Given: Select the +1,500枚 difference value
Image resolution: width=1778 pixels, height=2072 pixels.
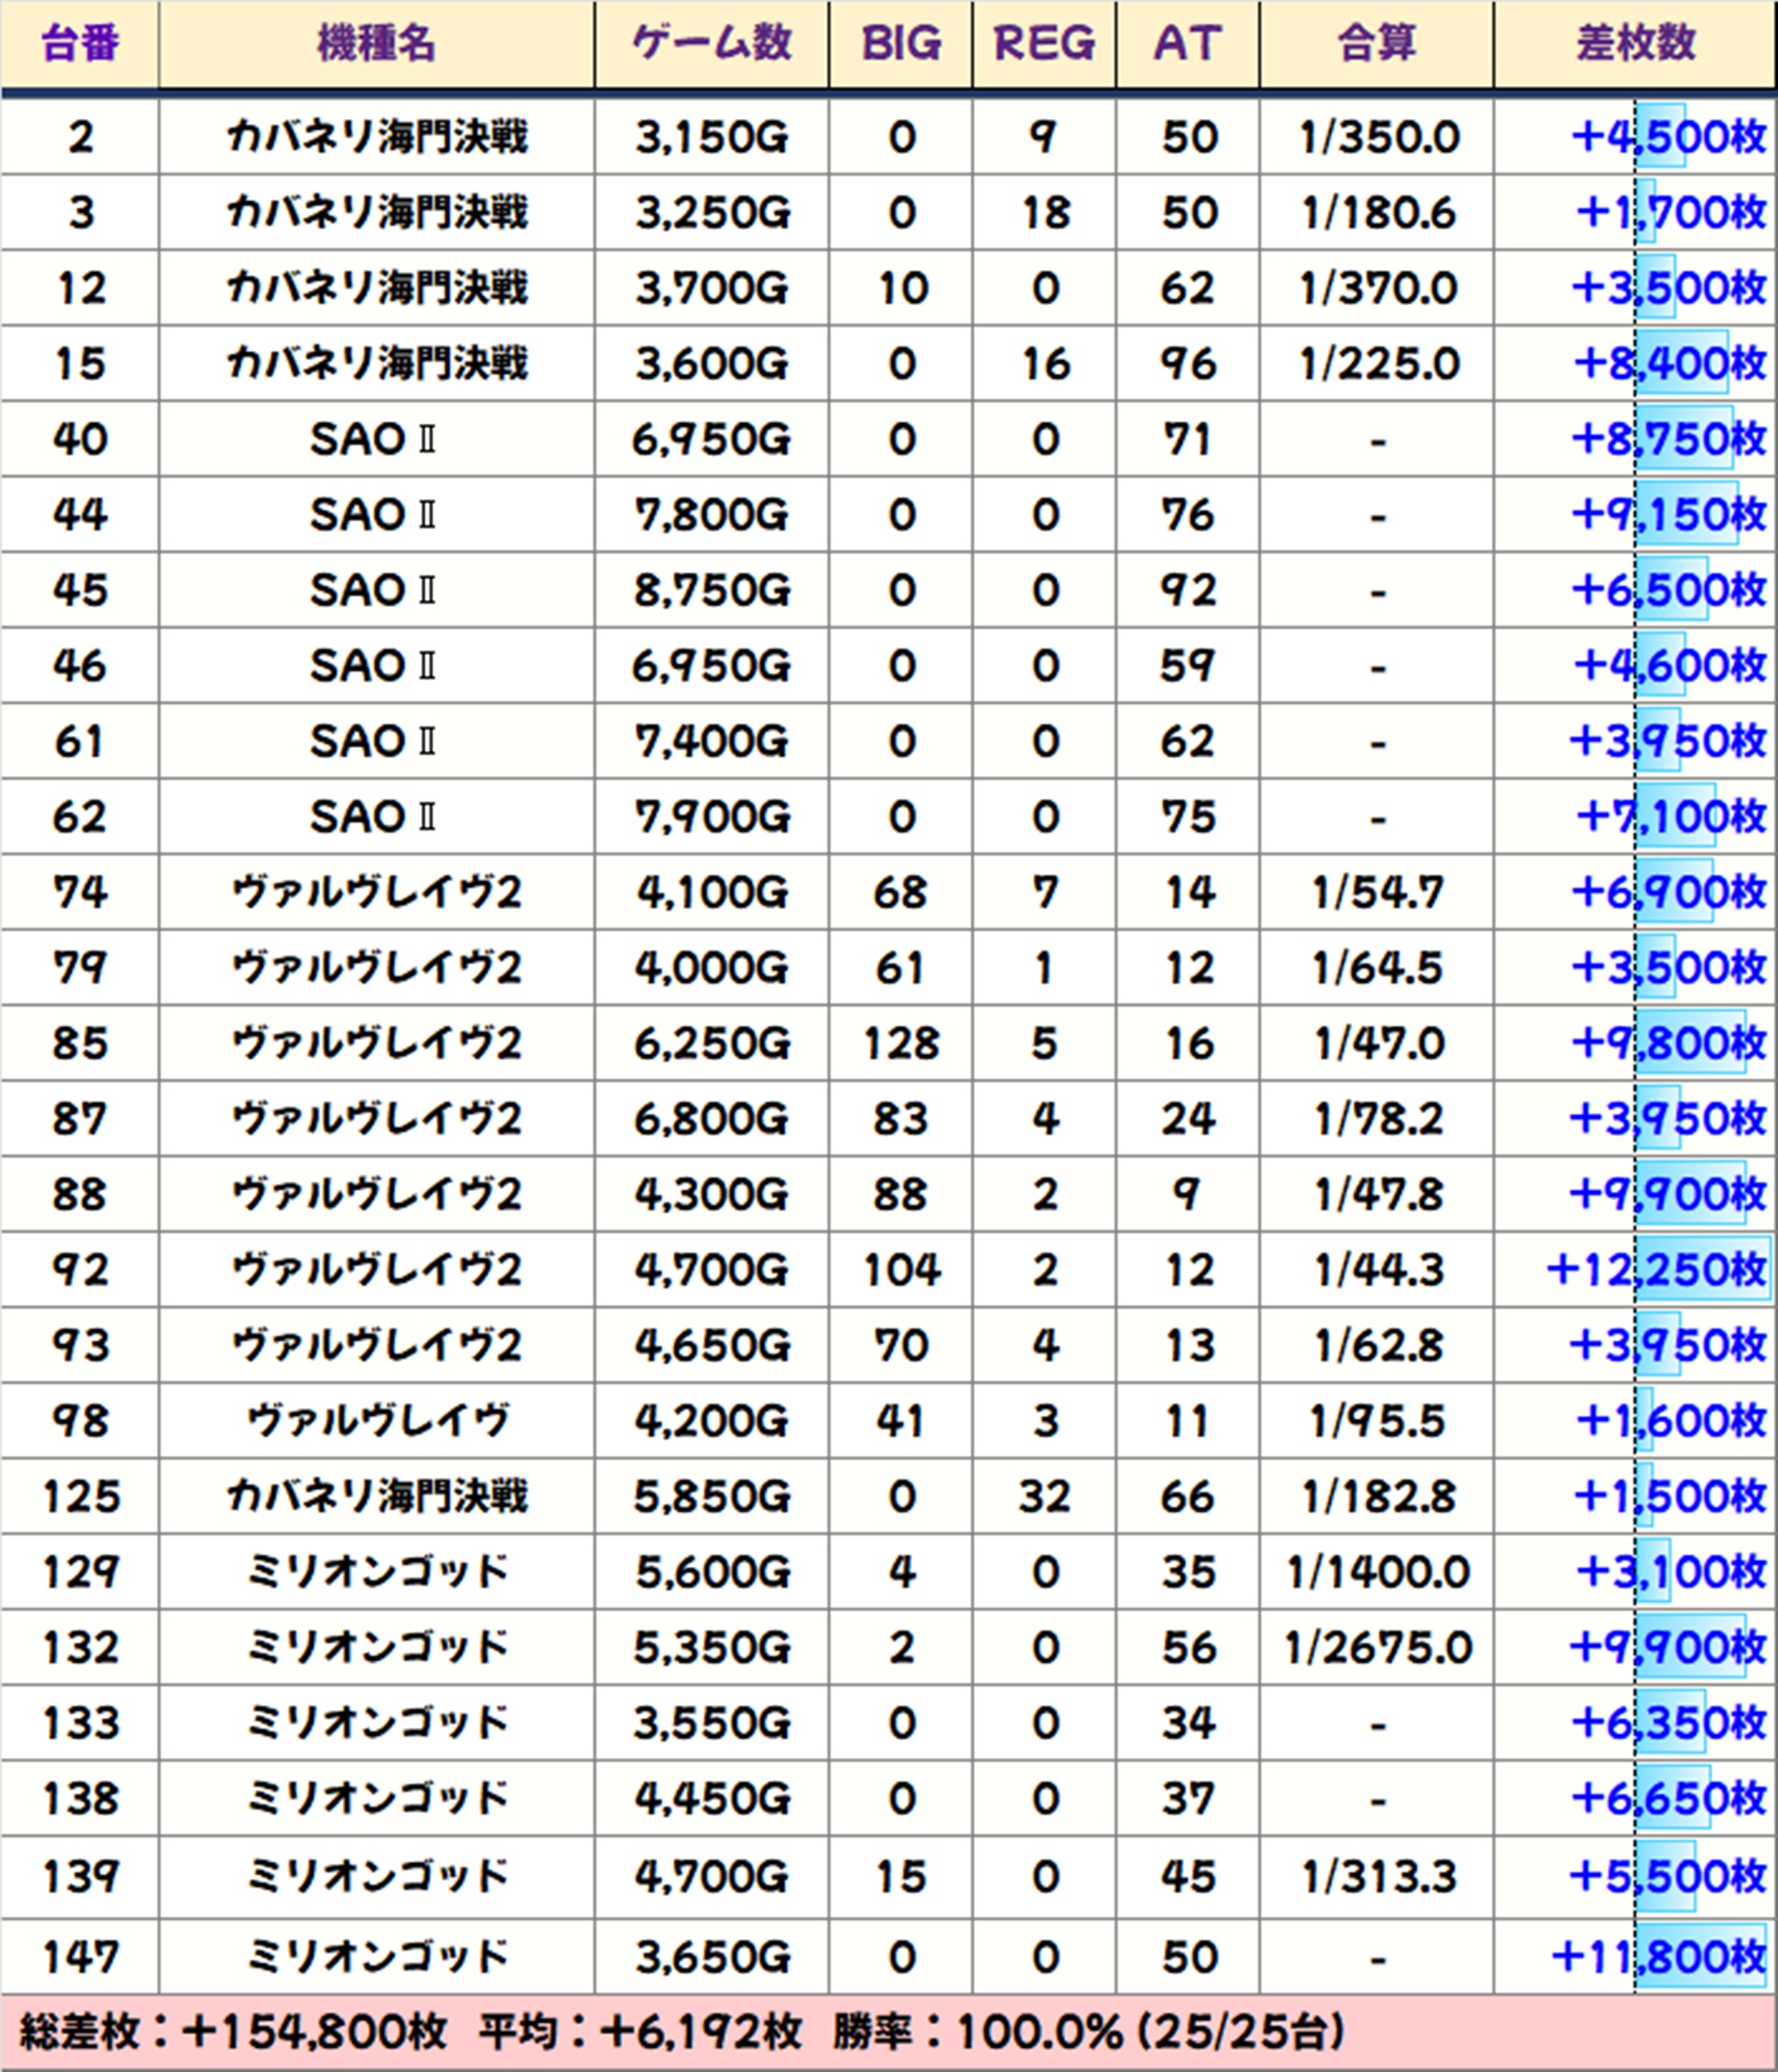Looking at the screenshot, I should (x=1671, y=1497).
